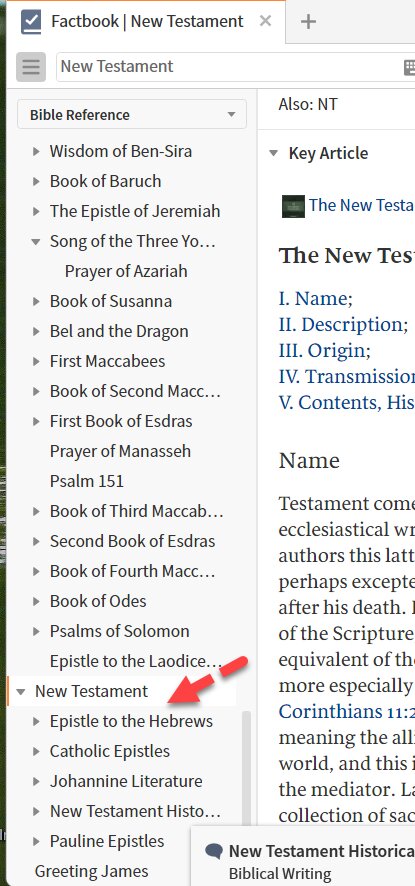
Task: Click the grid icon beside search box
Action: pyautogui.click(x=409, y=67)
